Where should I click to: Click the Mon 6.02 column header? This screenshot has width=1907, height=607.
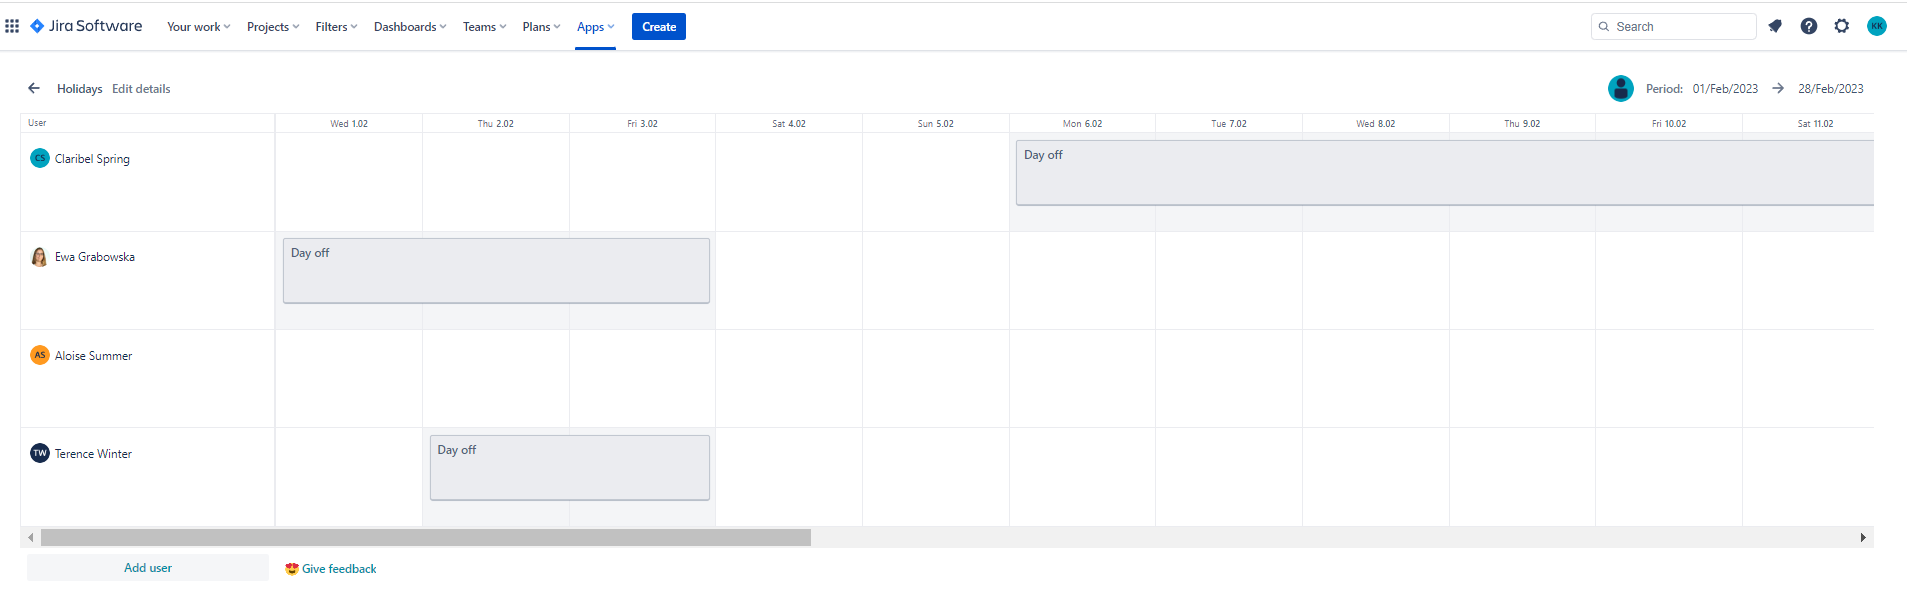(1082, 124)
